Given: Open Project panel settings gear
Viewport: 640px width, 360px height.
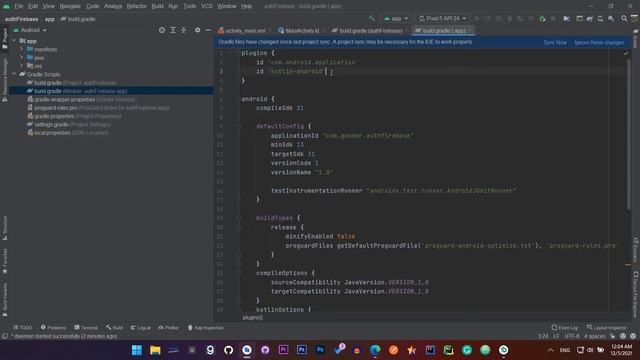Looking at the screenshot, I should (198, 30).
